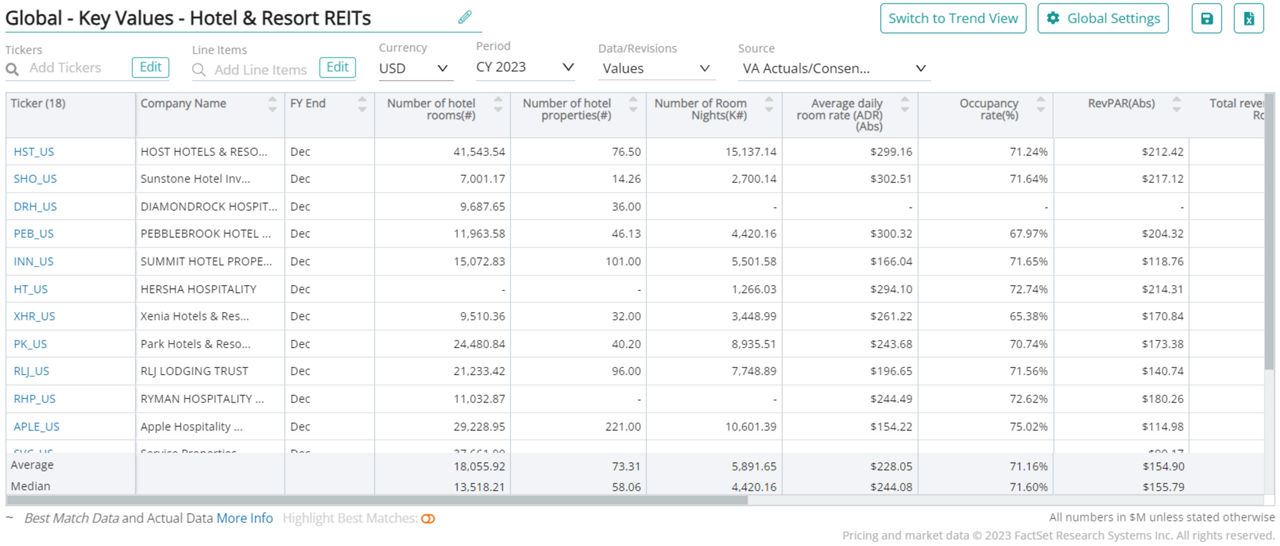Open the Period CY 2023 dropdown
The image size is (1280, 546).
pyautogui.click(x=525, y=67)
